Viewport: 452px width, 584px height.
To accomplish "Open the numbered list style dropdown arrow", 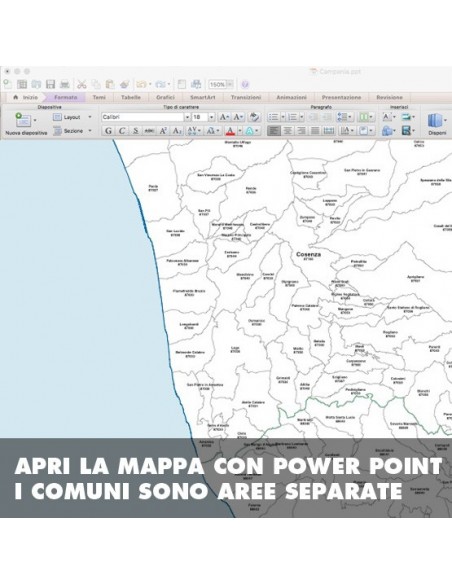I will click(x=302, y=117).
